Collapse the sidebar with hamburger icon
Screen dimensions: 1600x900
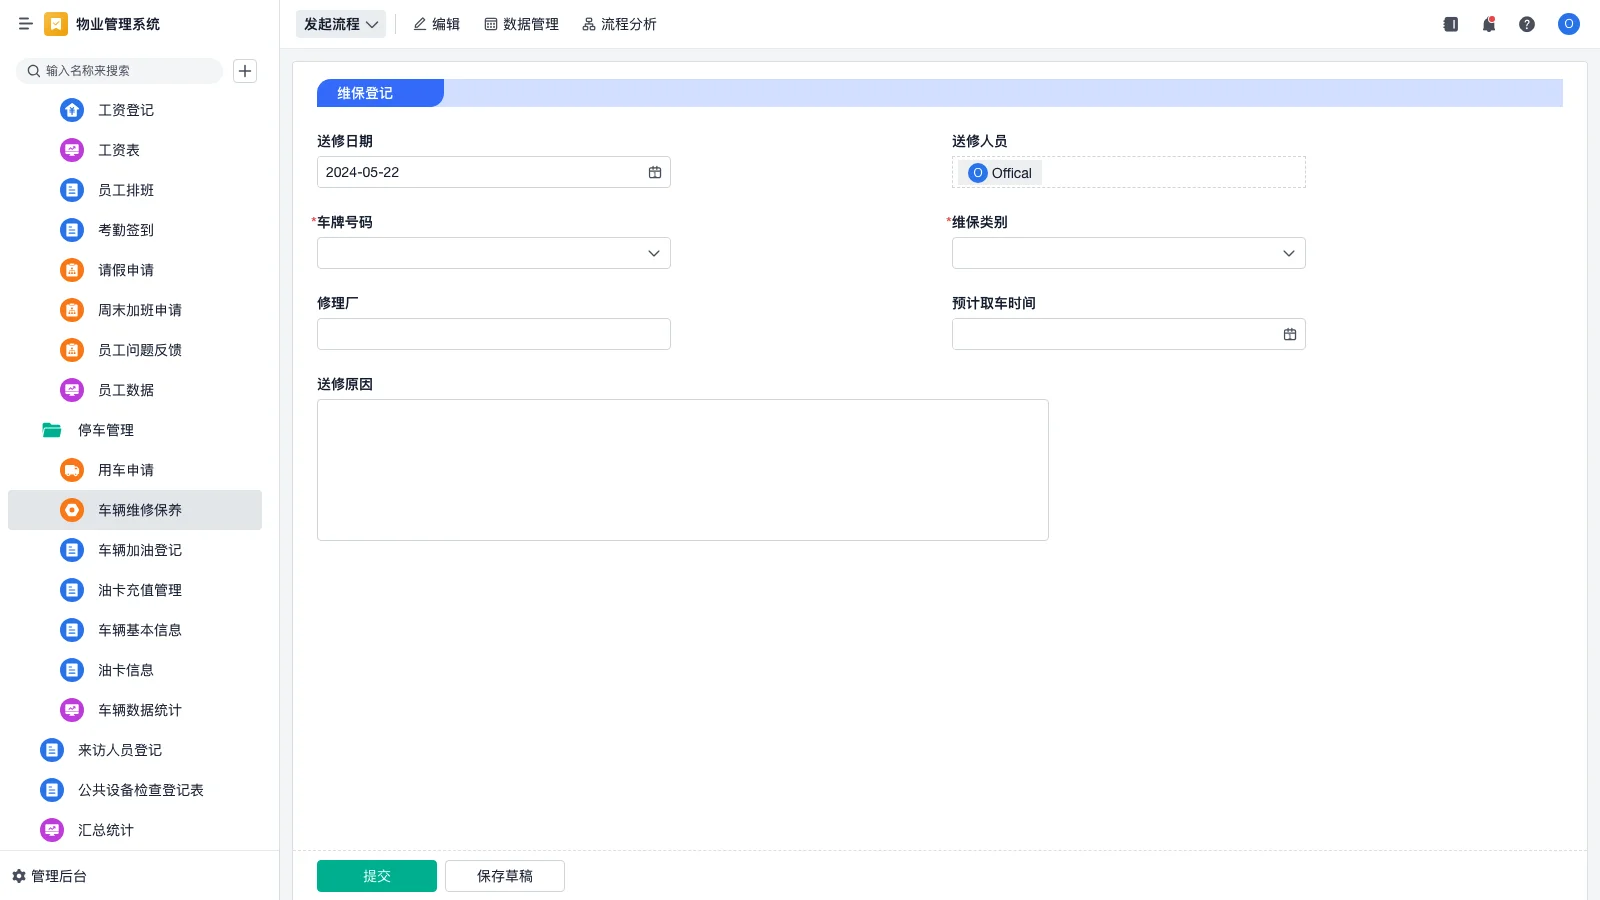tap(26, 24)
